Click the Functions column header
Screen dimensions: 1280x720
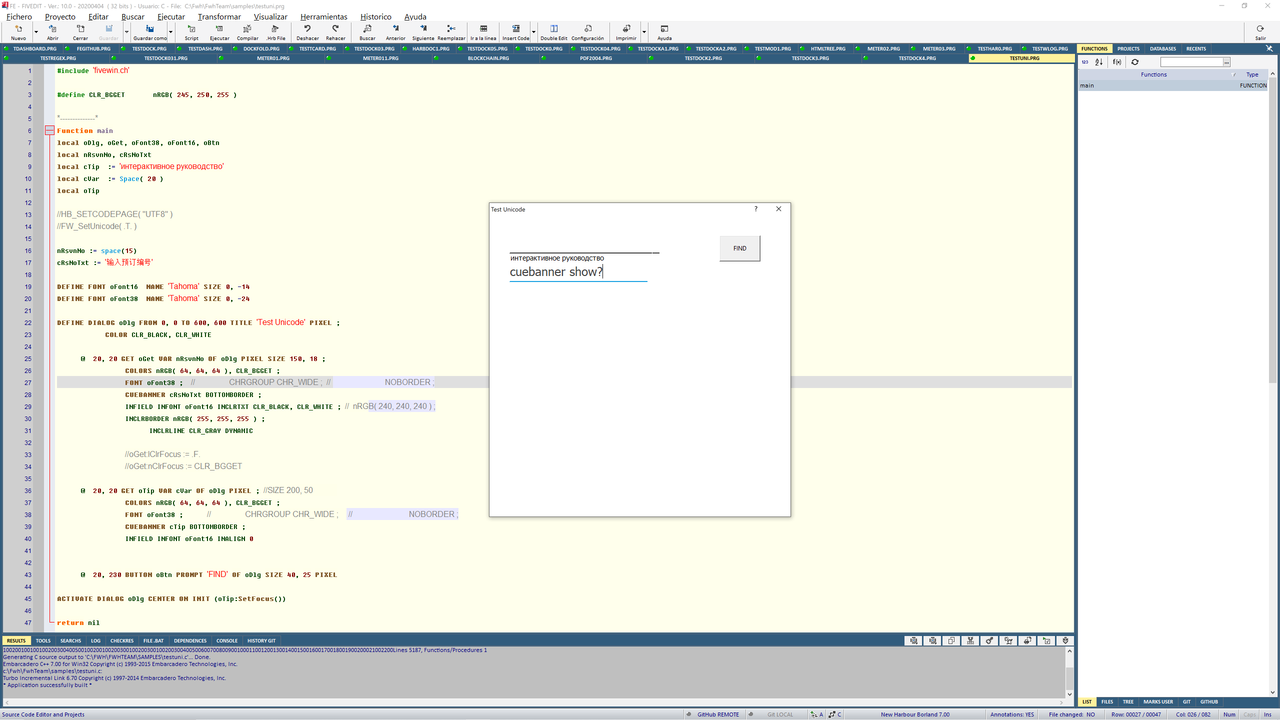point(1154,74)
